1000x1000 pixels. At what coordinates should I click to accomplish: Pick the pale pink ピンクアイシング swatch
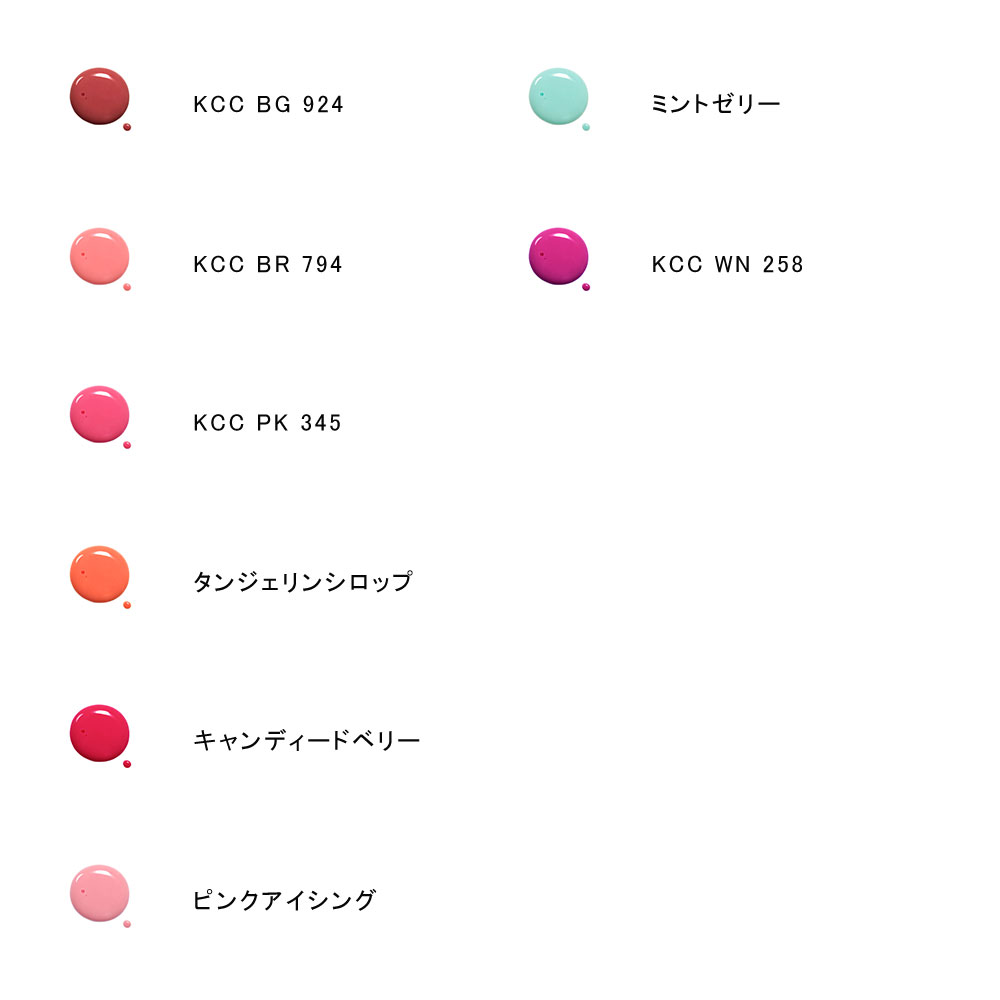(100, 893)
